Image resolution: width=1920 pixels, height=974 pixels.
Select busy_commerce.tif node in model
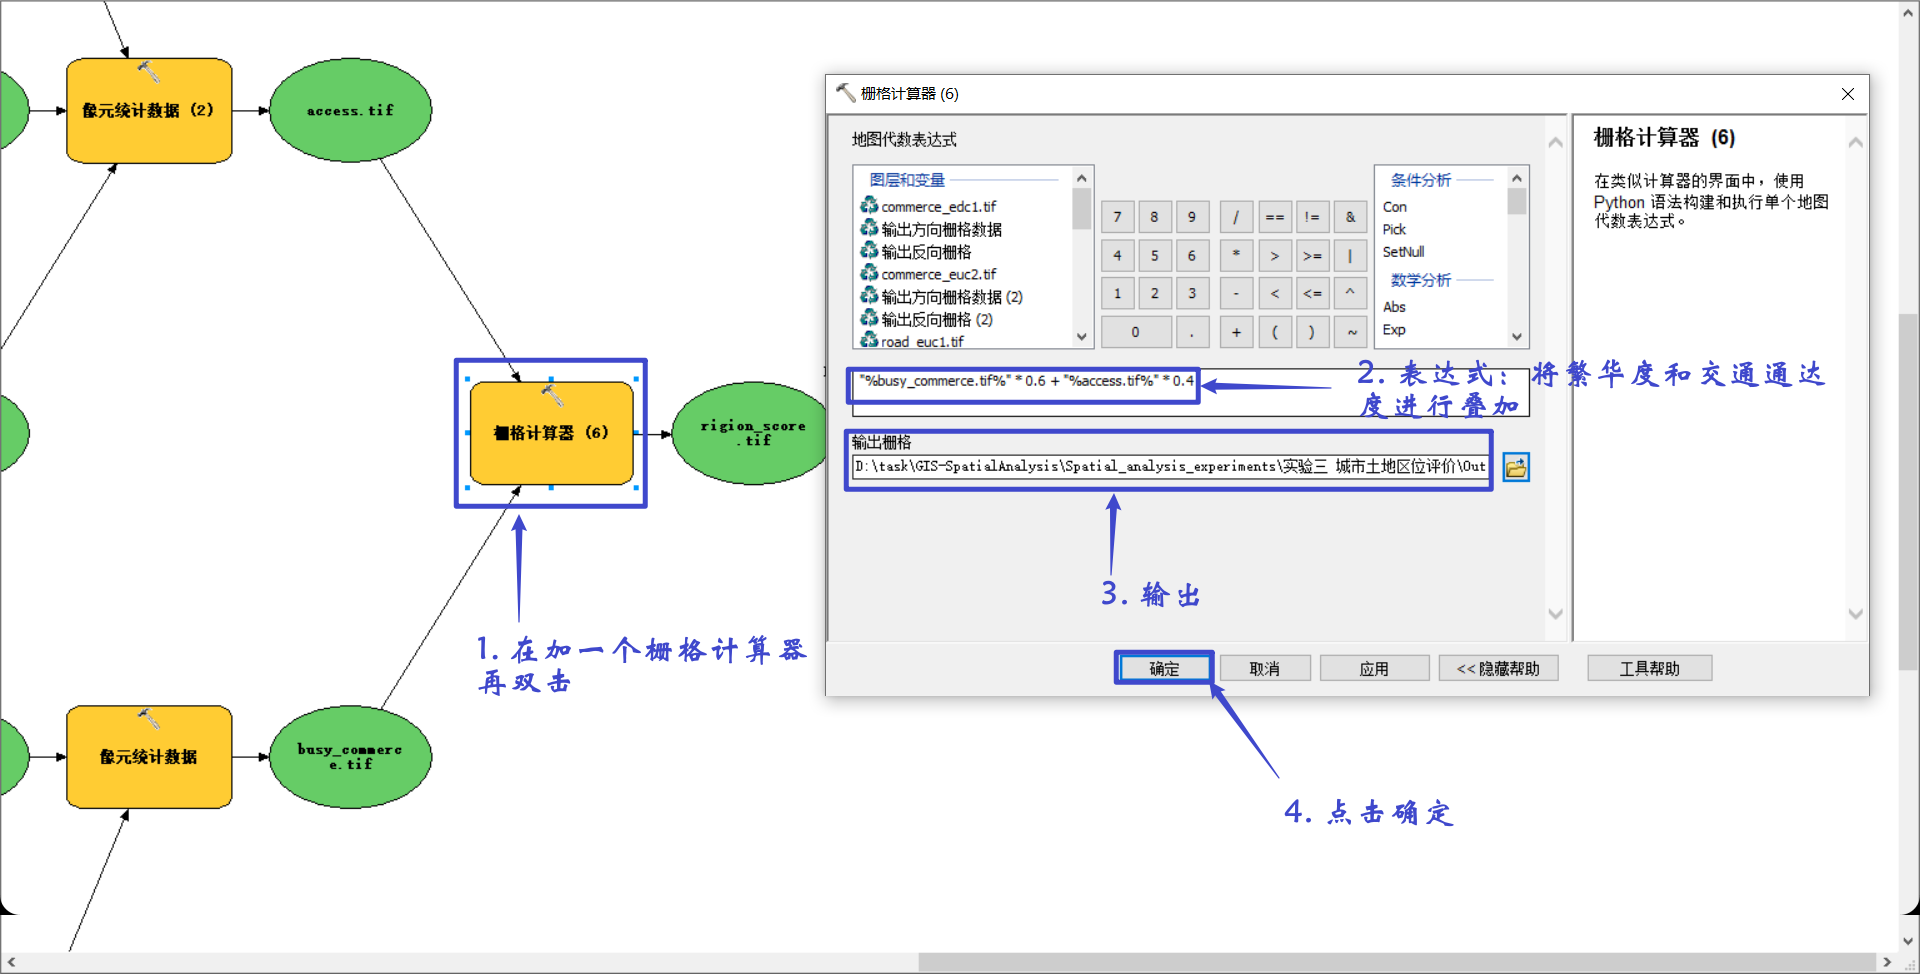point(350,756)
